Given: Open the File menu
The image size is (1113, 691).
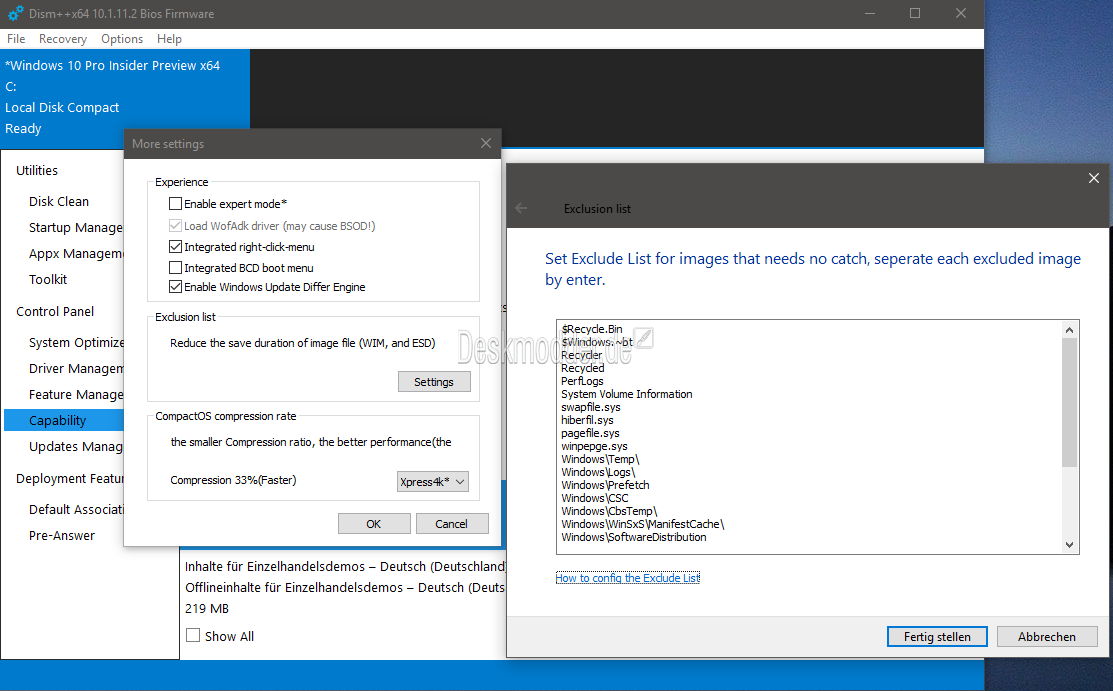Looking at the screenshot, I should [x=16, y=39].
